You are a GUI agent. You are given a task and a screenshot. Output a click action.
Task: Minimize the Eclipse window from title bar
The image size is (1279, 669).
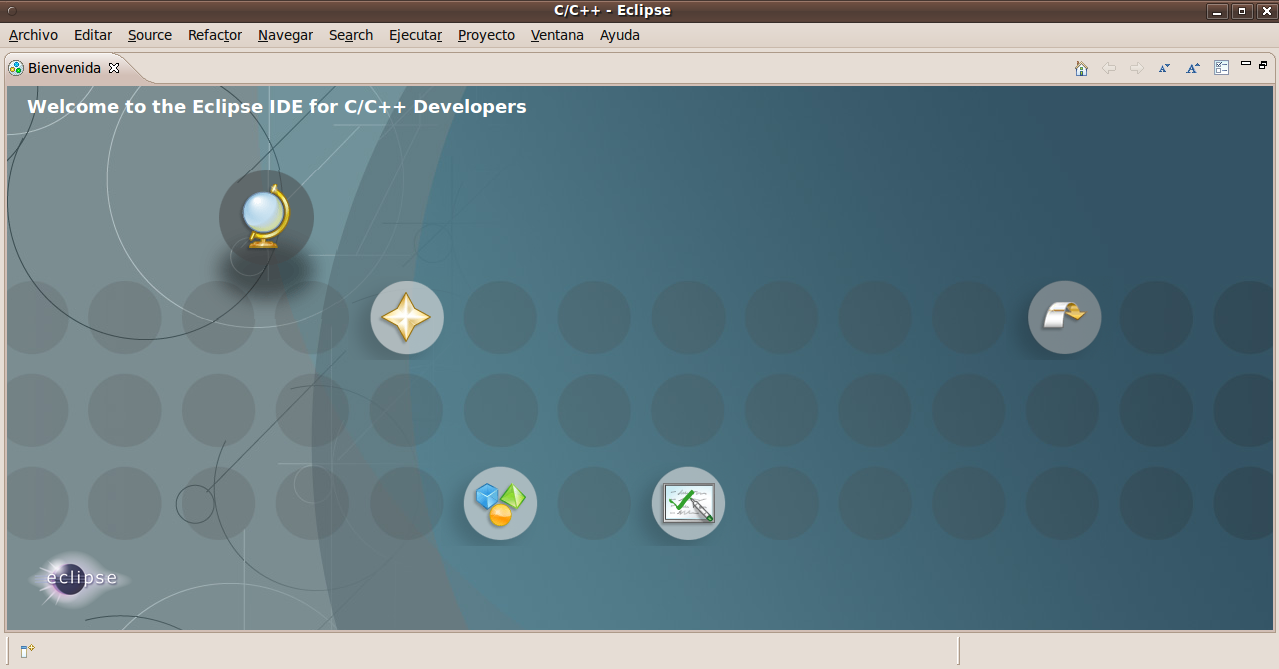tap(1217, 11)
